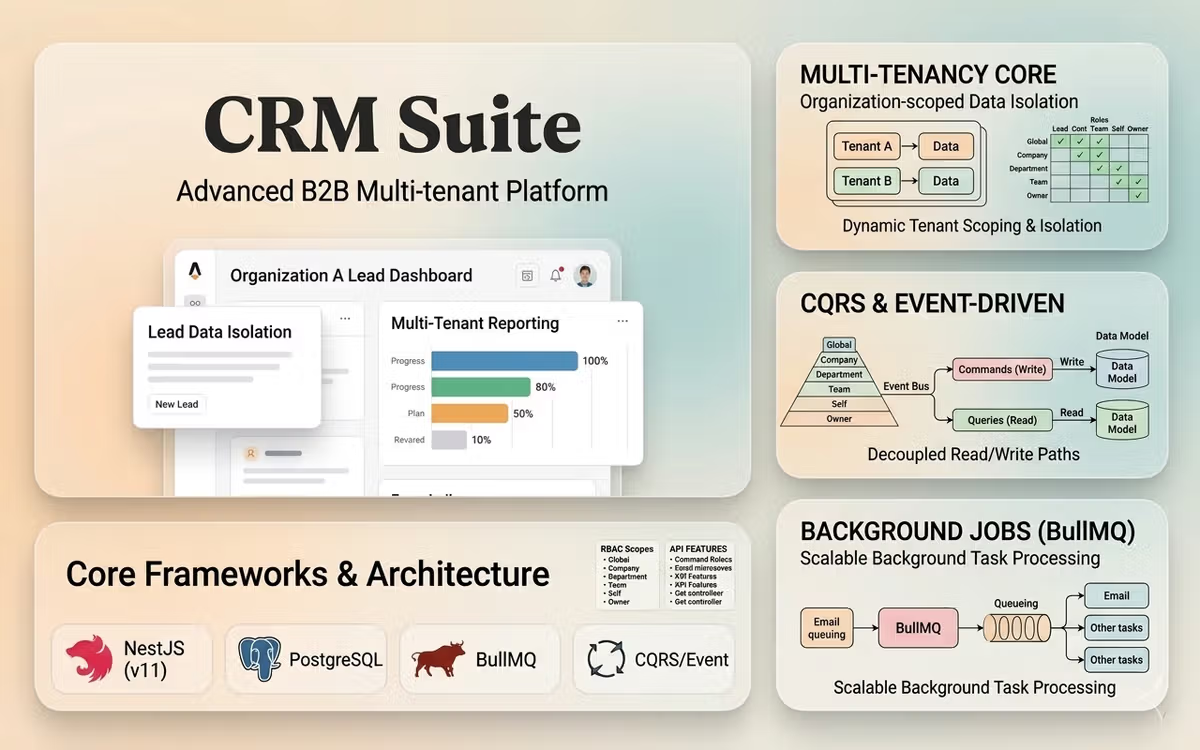Click the green 80% Progress bar
Image resolution: width=1200 pixels, height=750 pixels.
479,386
